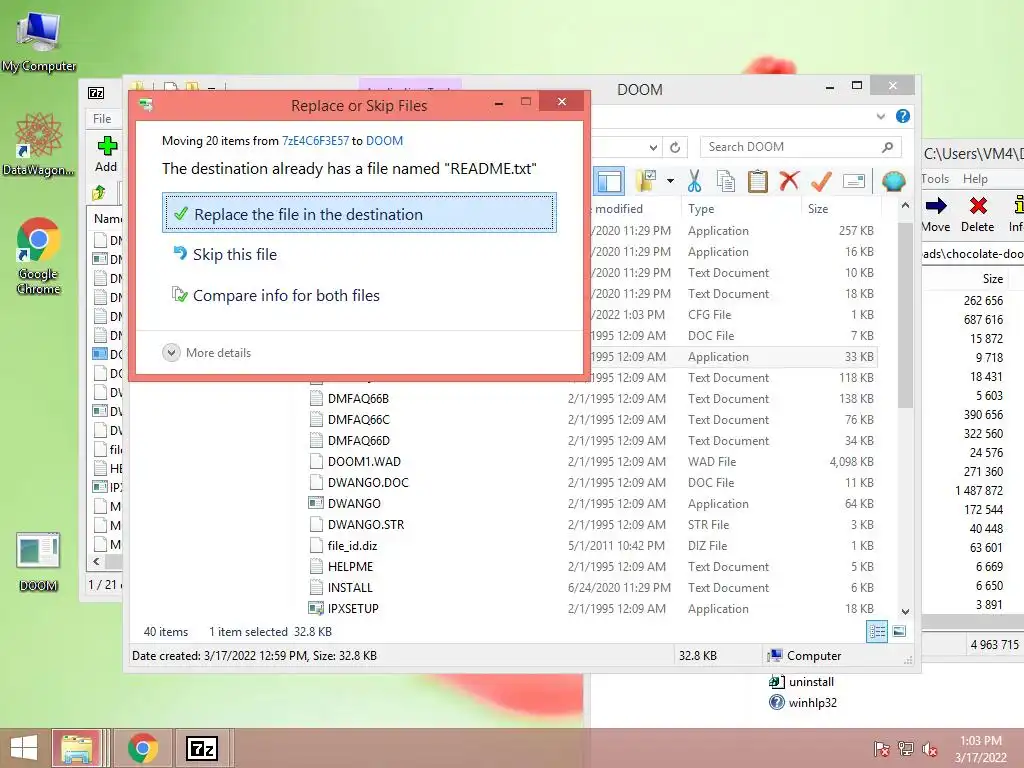Click the Help question mark icon
Screen dimensions: 1024x768
click(x=903, y=116)
